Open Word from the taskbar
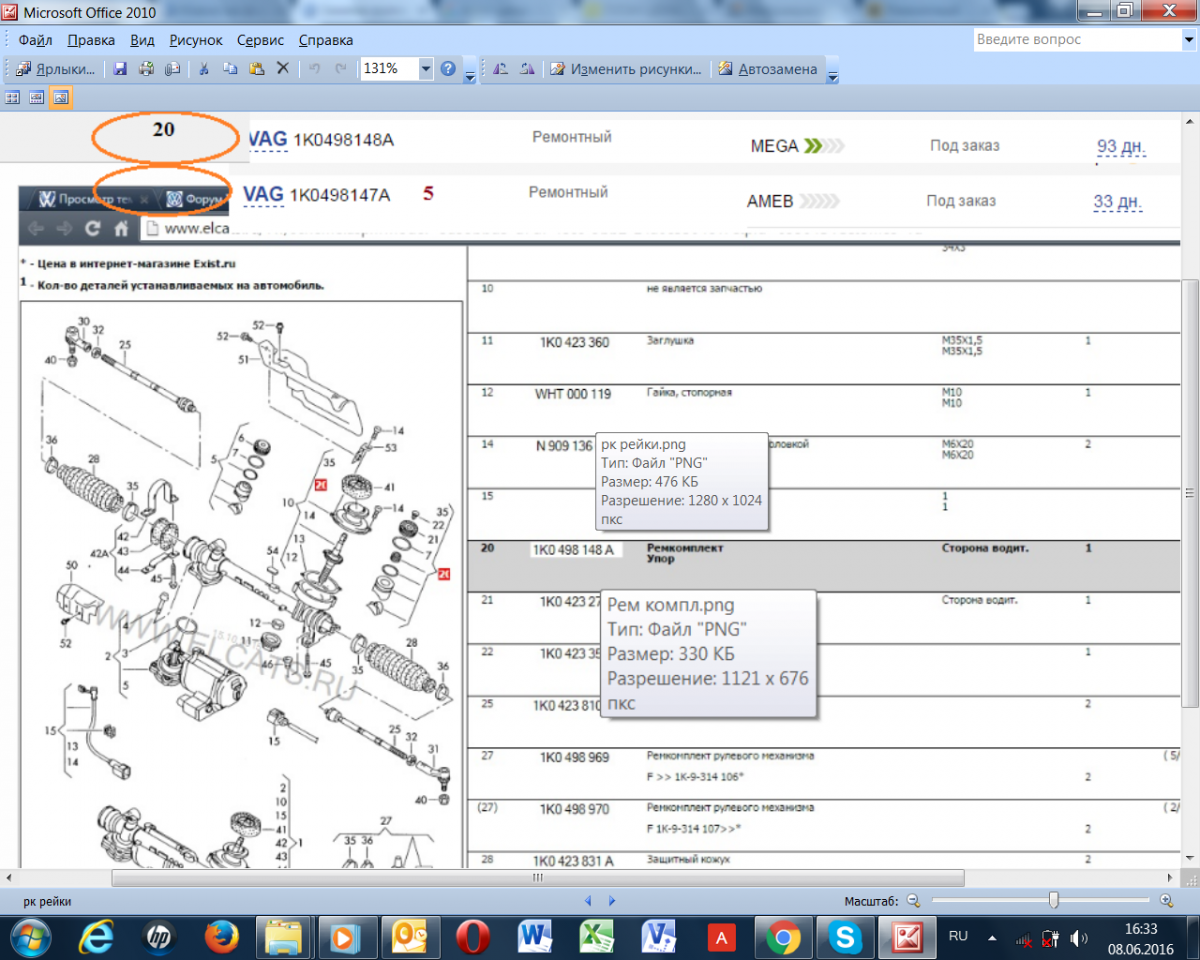1200x960 pixels. (535, 938)
